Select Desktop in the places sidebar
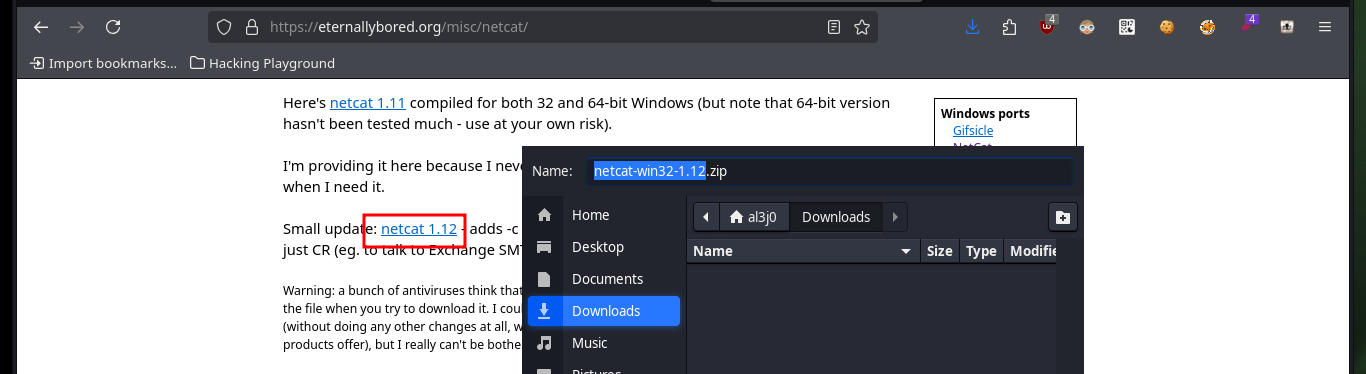 pyautogui.click(x=603, y=247)
